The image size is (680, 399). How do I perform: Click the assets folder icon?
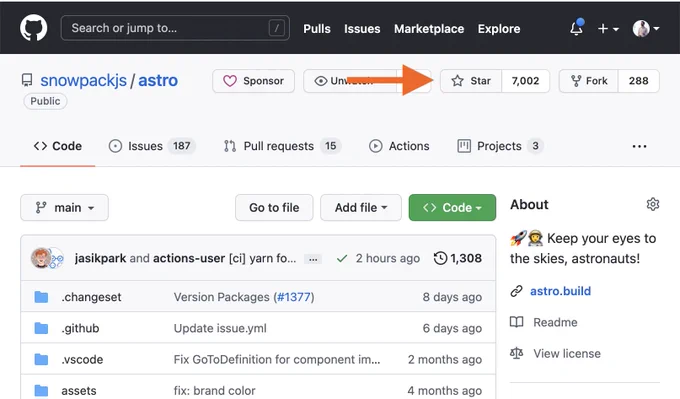point(41,391)
